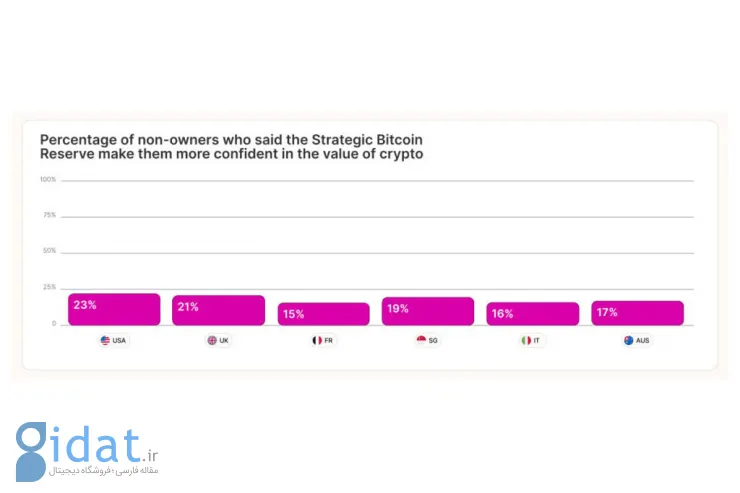
Task: Select the 21% UK bar
Action: tap(219, 310)
